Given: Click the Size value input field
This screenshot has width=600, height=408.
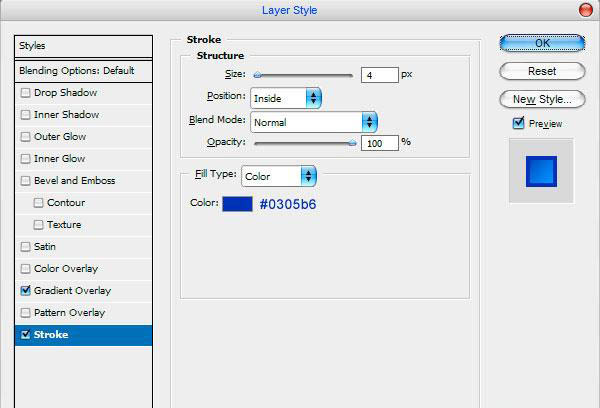Looking at the screenshot, I should click(x=380, y=75).
